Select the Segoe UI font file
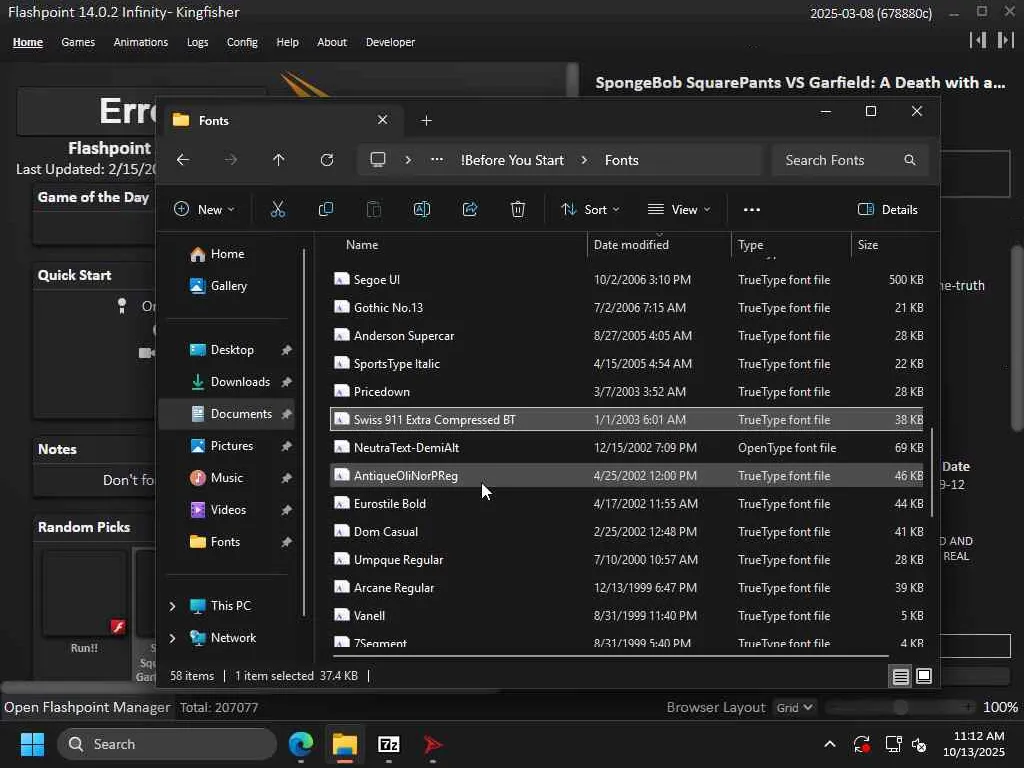 (627, 280)
